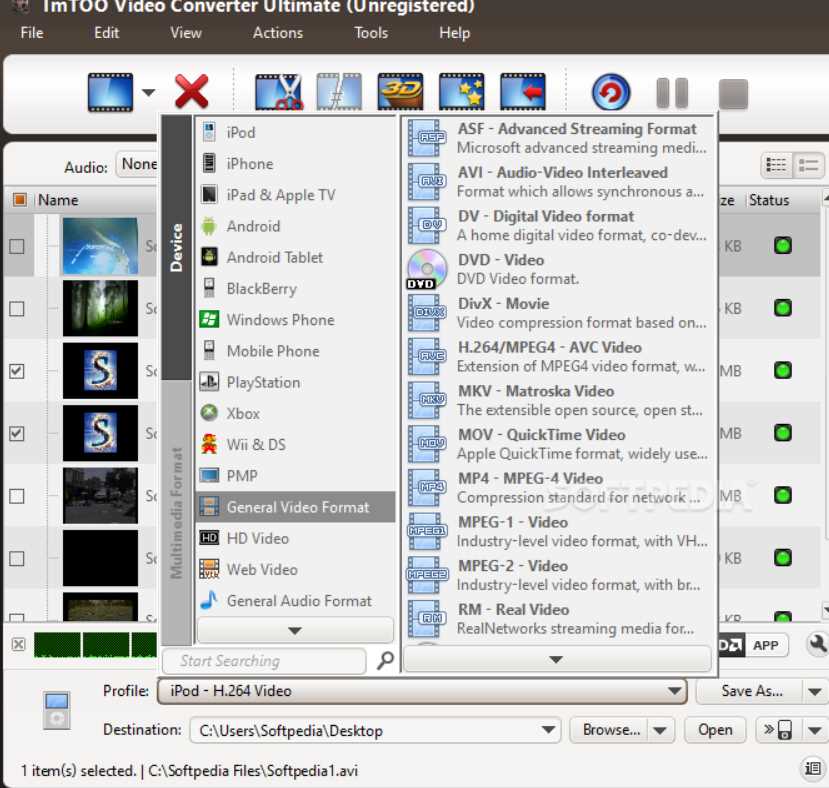
Task: Open the View menu
Action: pos(186,33)
